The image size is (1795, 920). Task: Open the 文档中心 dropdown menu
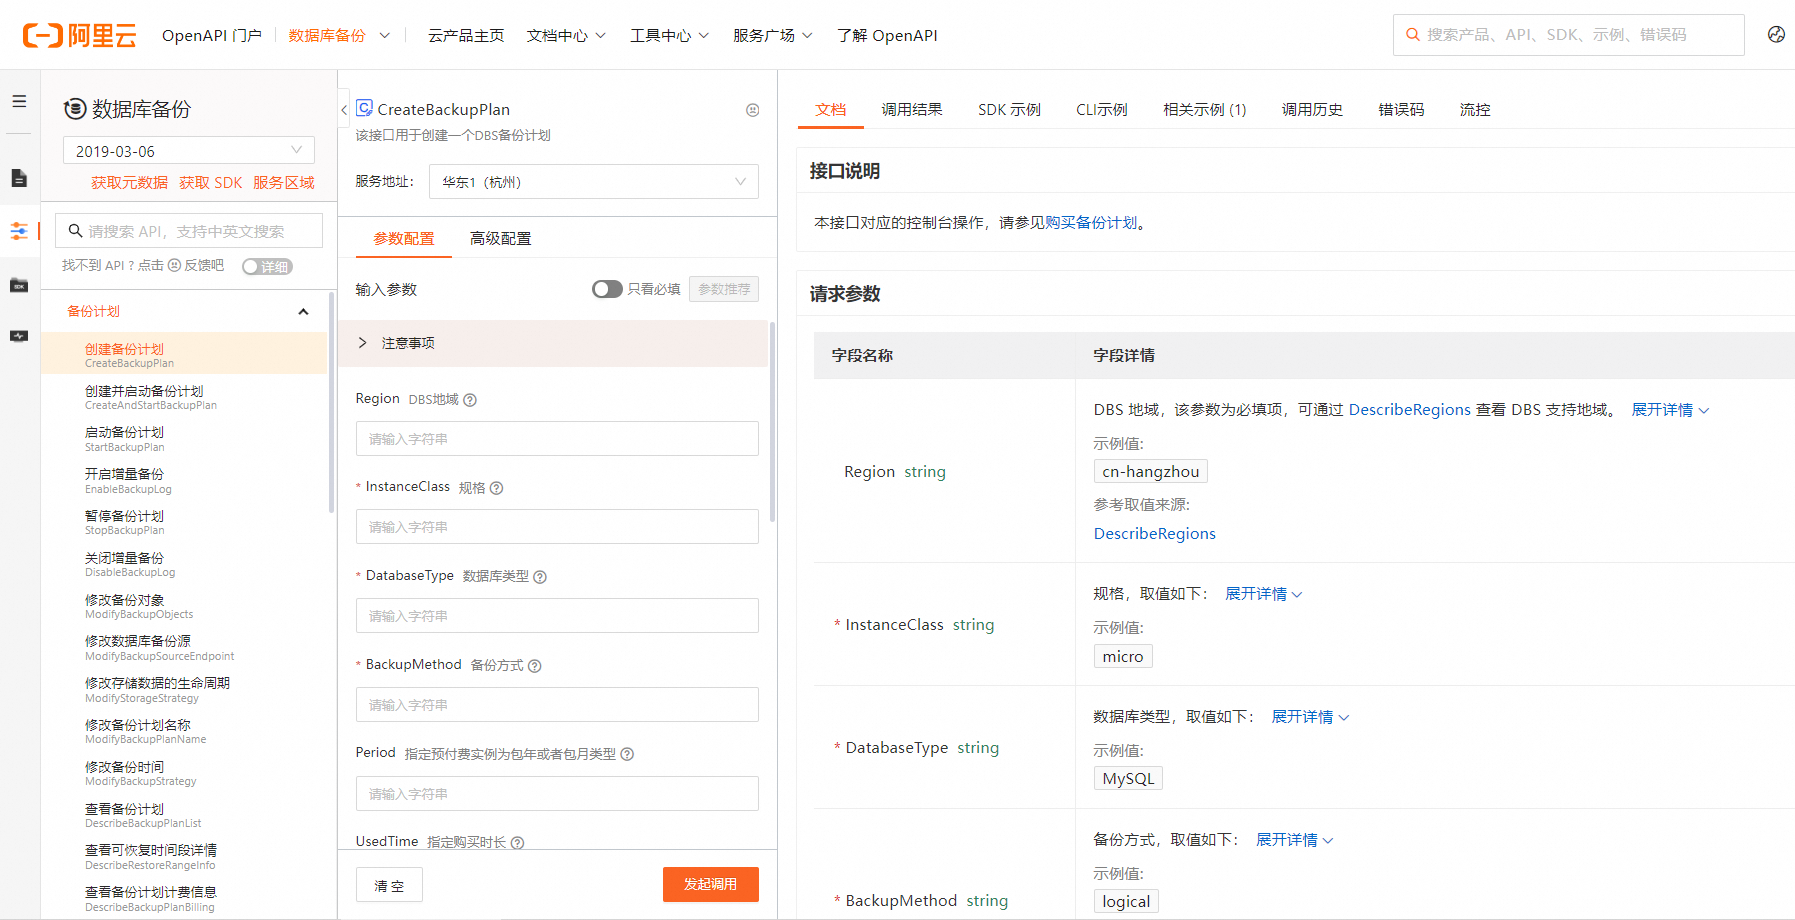[x=566, y=35]
